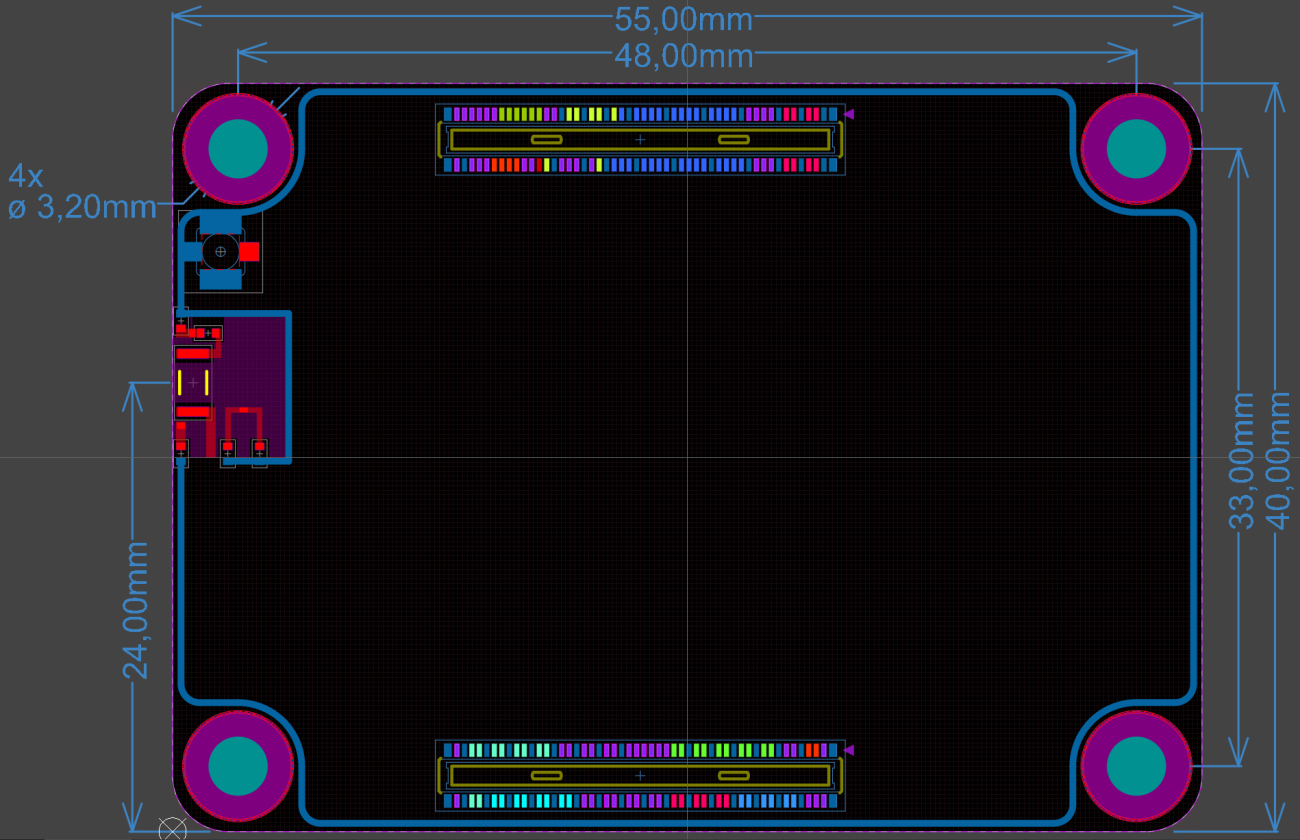1300x840 pixels.
Task: Click the U.FL antenna connector footprint
Action: pyautogui.click(x=220, y=250)
